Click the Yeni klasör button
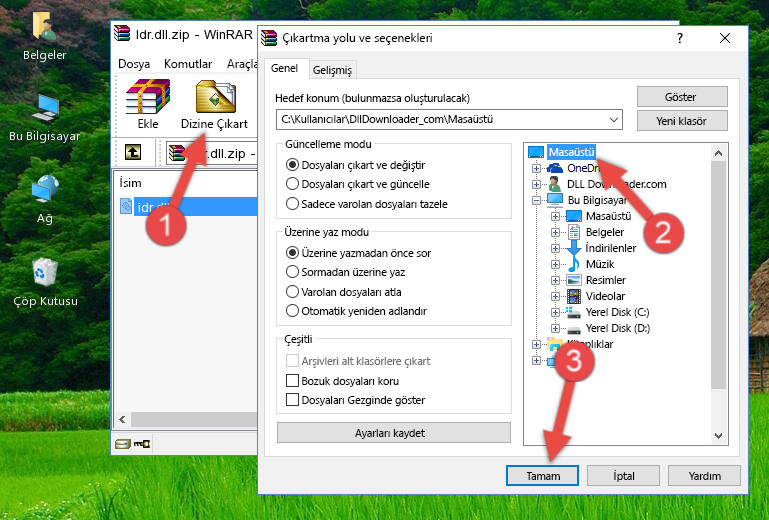 [682, 121]
